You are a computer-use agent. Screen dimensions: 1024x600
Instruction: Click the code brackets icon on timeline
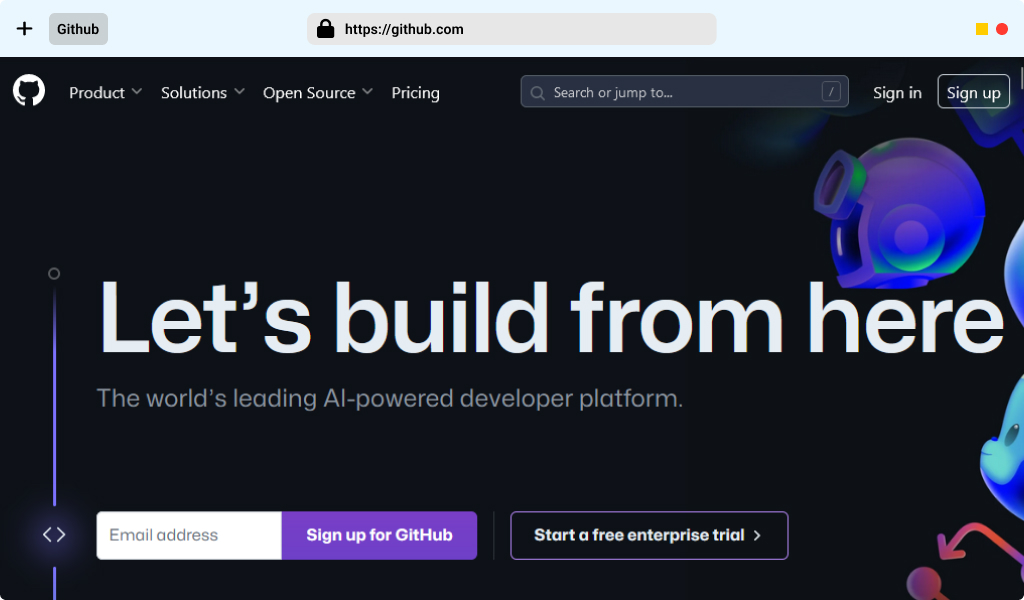pyautogui.click(x=54, y=535)
